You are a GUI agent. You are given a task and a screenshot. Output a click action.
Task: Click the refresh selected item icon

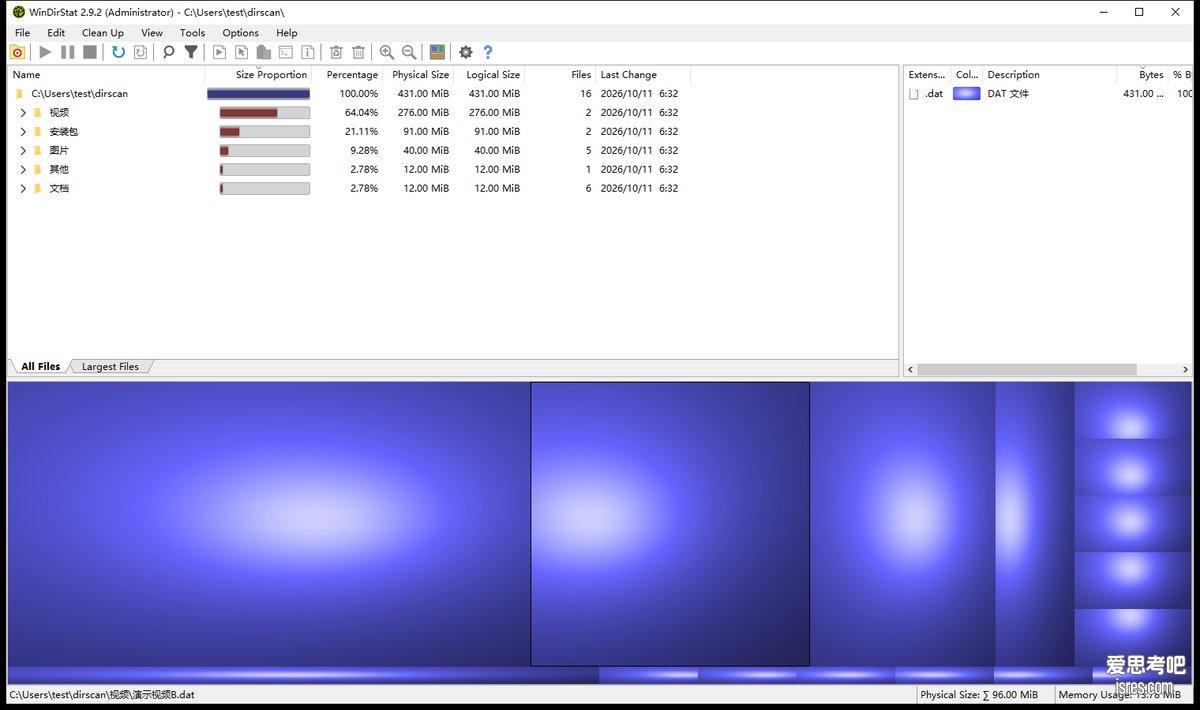[x=141, y=52]
